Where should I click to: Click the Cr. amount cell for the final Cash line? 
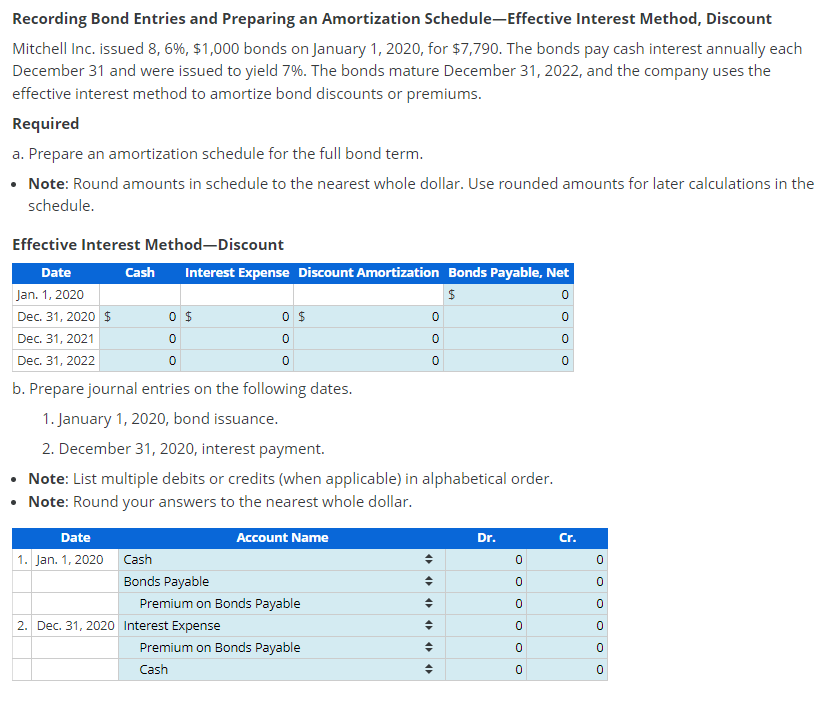click(x=567, y=669)
